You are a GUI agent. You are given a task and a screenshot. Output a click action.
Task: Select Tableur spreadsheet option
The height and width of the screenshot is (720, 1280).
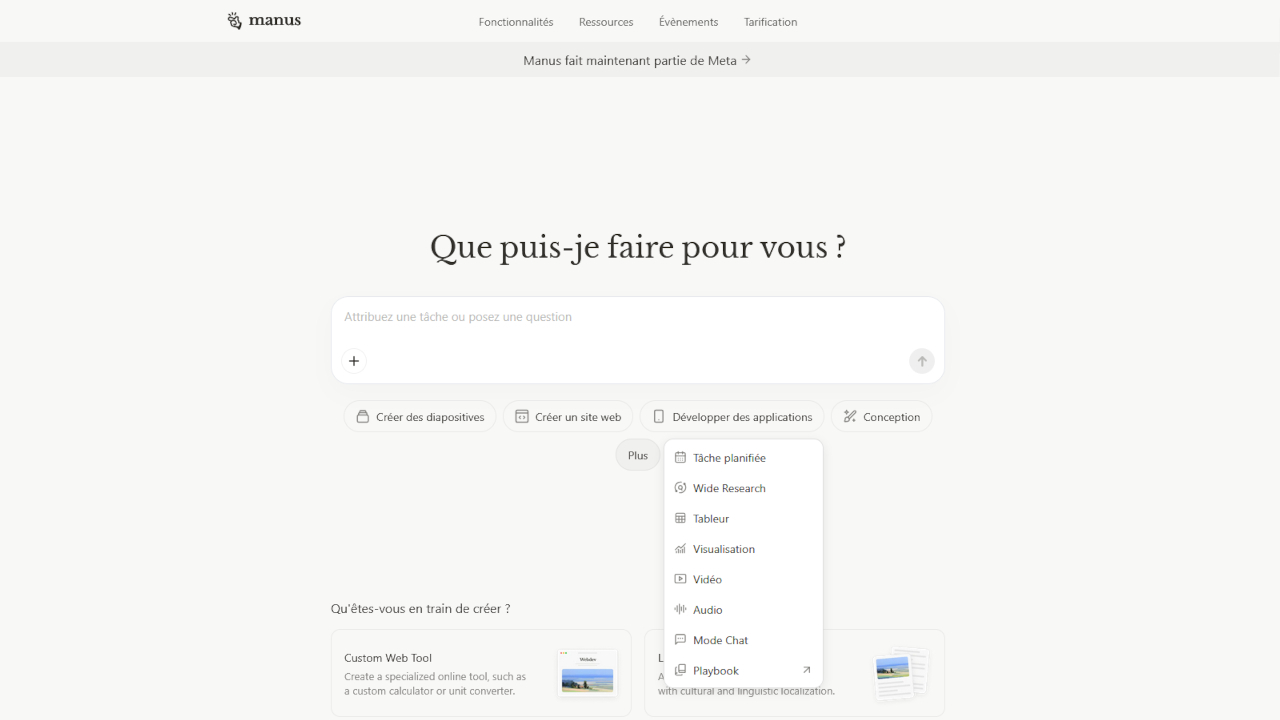pos(711,519)
